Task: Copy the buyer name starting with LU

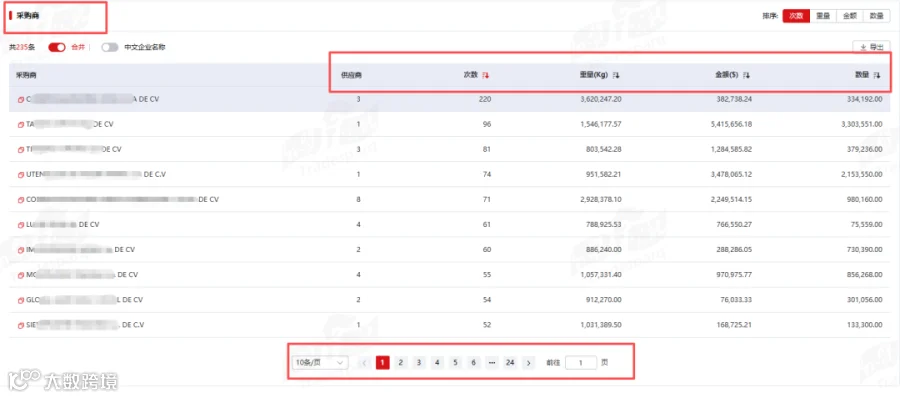Action: coord(21,225)
